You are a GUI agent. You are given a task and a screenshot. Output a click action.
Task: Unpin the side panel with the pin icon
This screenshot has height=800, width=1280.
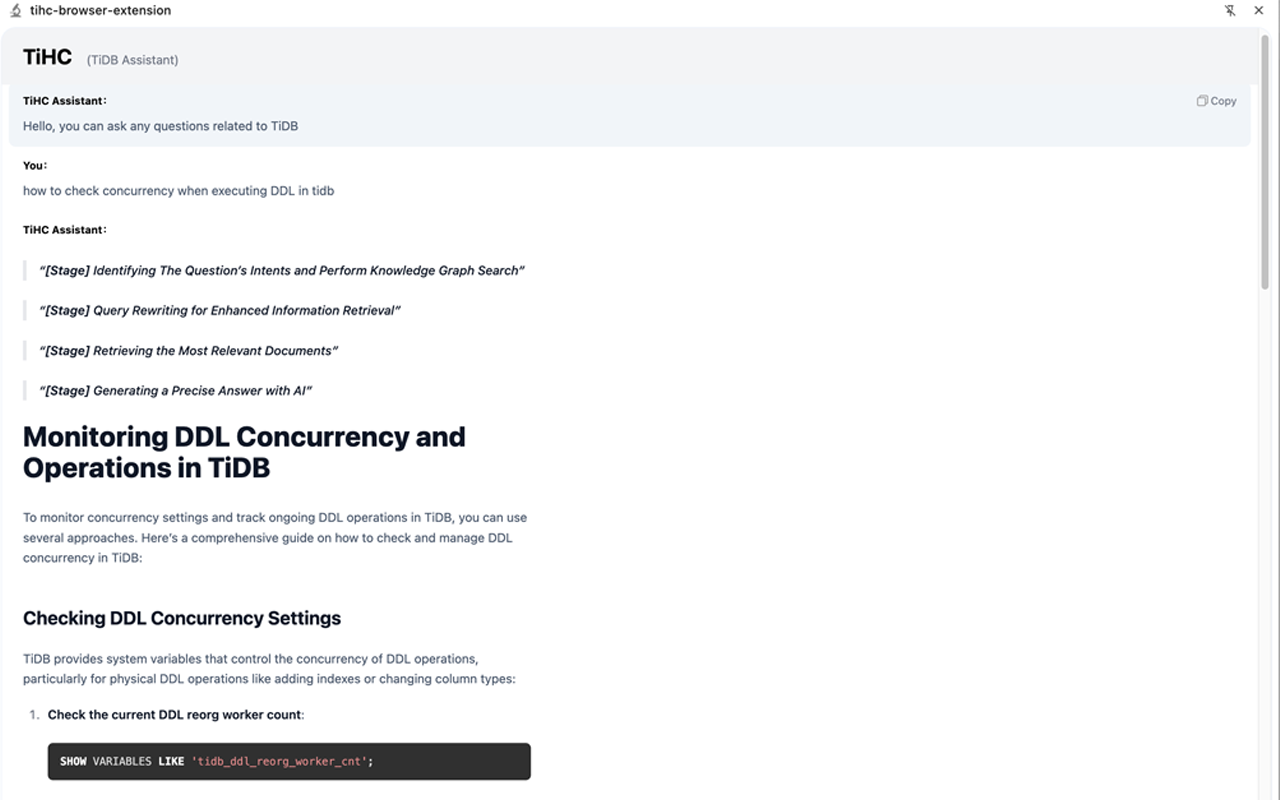(x=1230, y=11)
